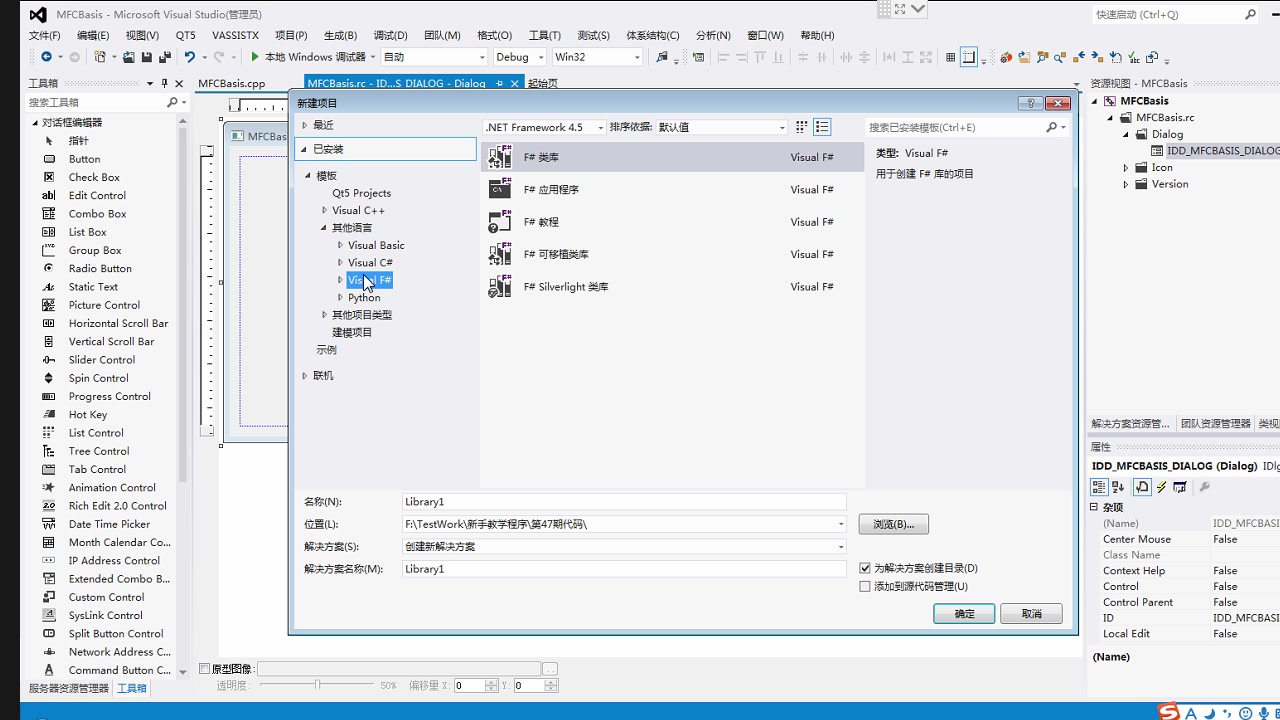
Task: Open the 解决方案 创建新解决方案 dropdown
Action: [840, 546]
